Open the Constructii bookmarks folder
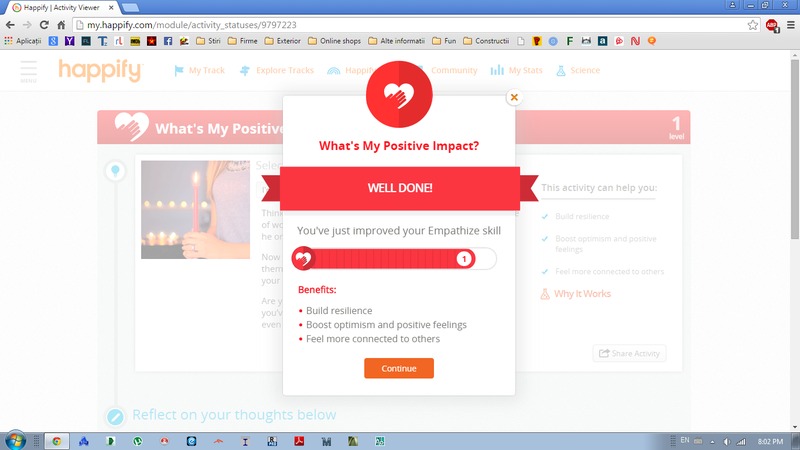Screen dimensions: 800x450 (x=486, y=41)
